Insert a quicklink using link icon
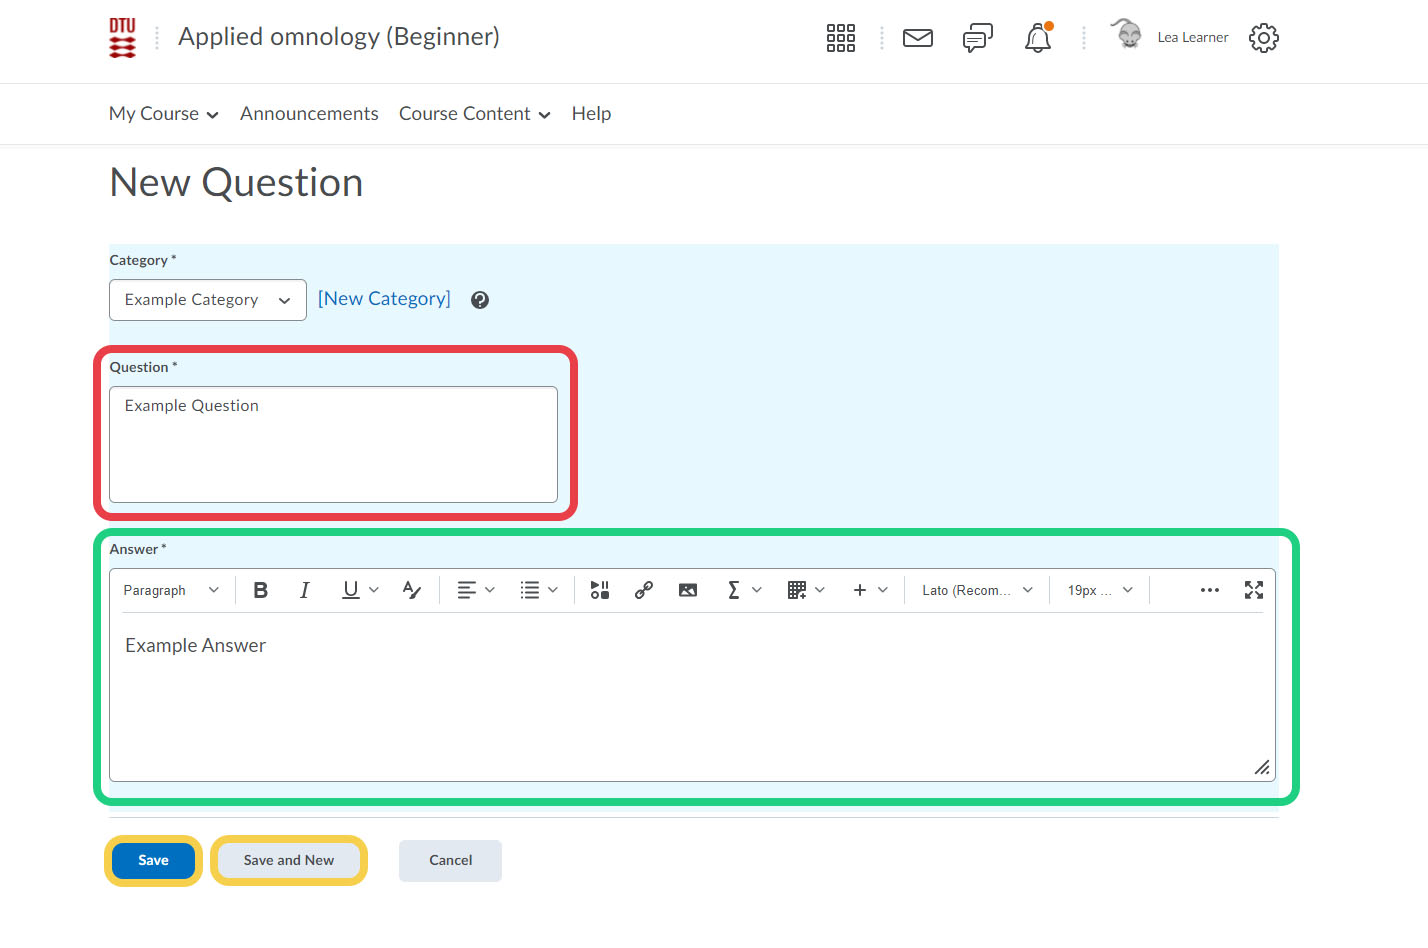Screen dimensions: 1428x948 click(644, 590)
